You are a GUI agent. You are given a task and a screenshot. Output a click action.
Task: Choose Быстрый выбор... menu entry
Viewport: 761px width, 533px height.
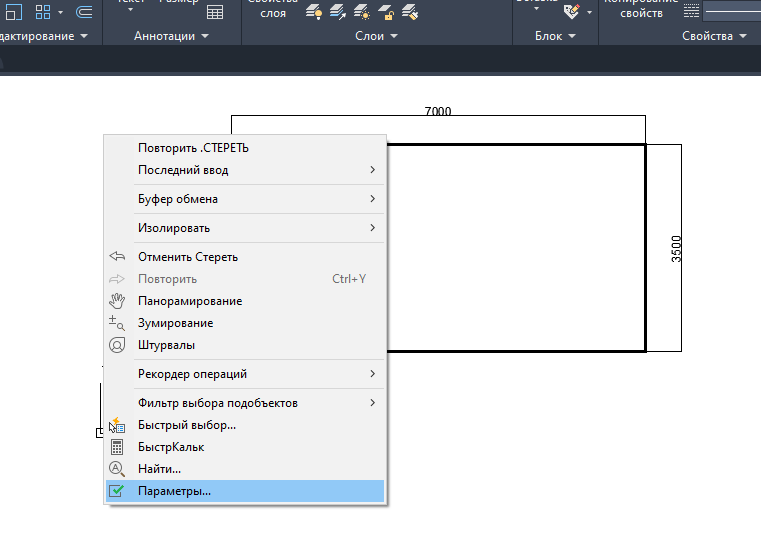pos(245,425)
